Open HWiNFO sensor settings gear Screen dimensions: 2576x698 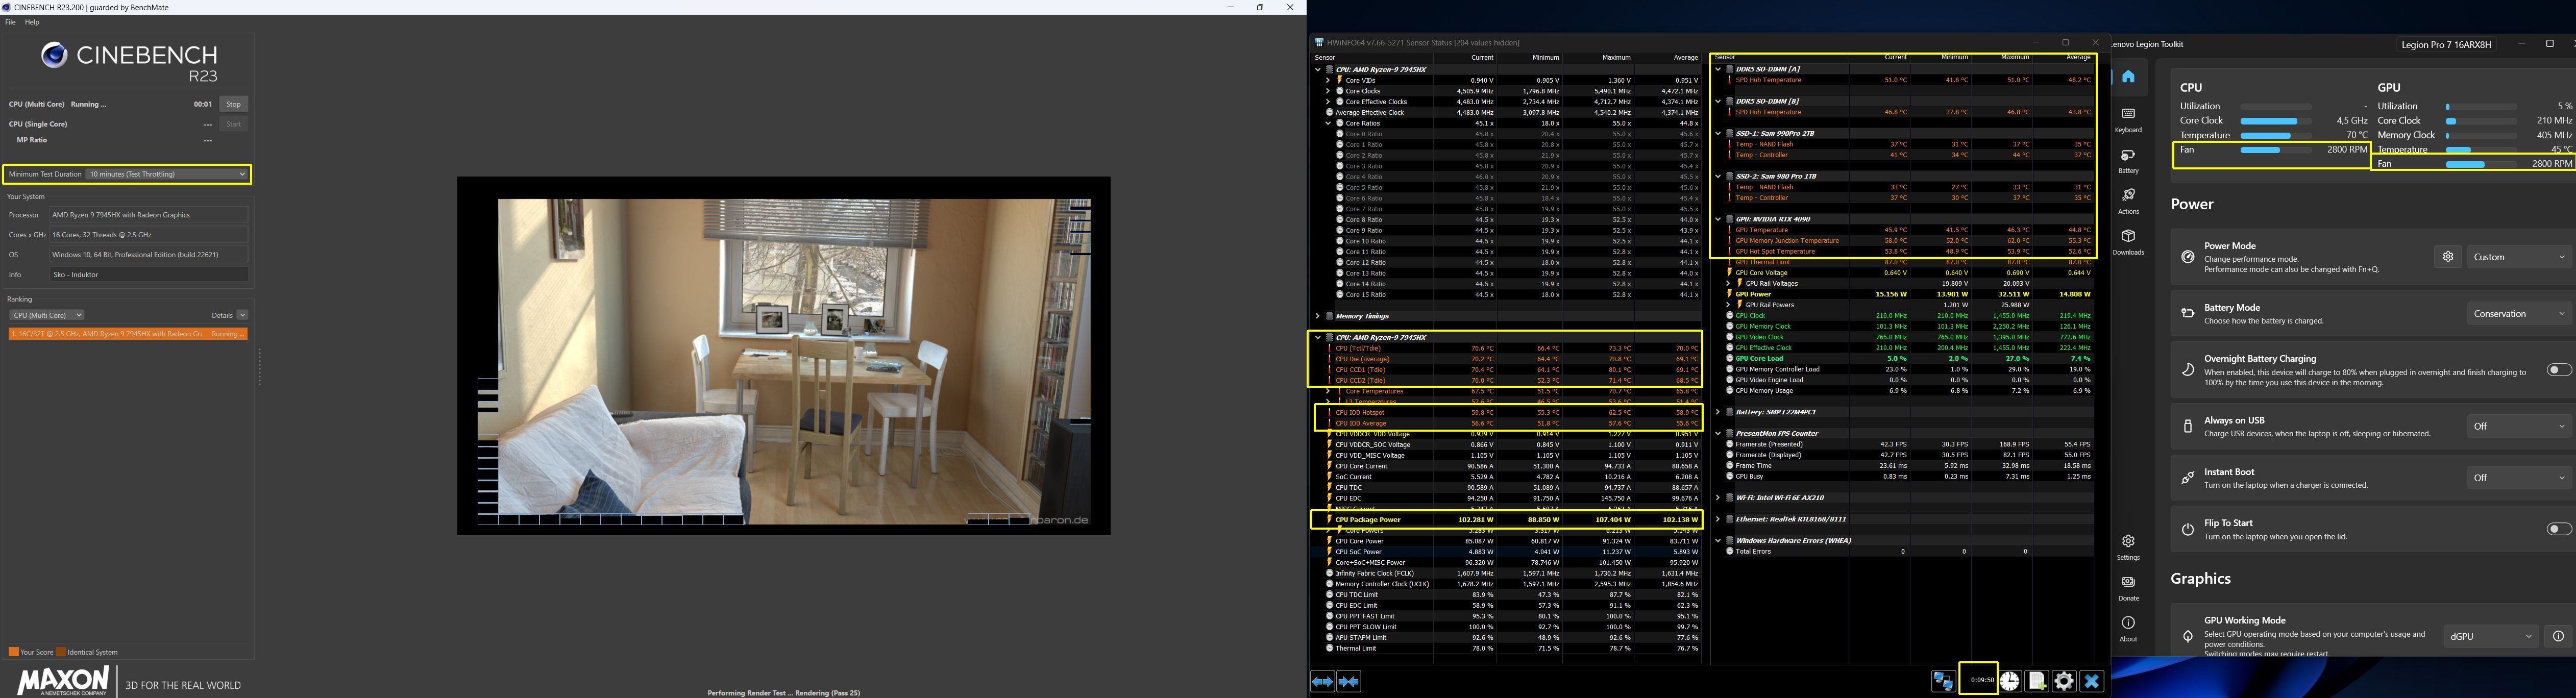(x=2064, y=681)
